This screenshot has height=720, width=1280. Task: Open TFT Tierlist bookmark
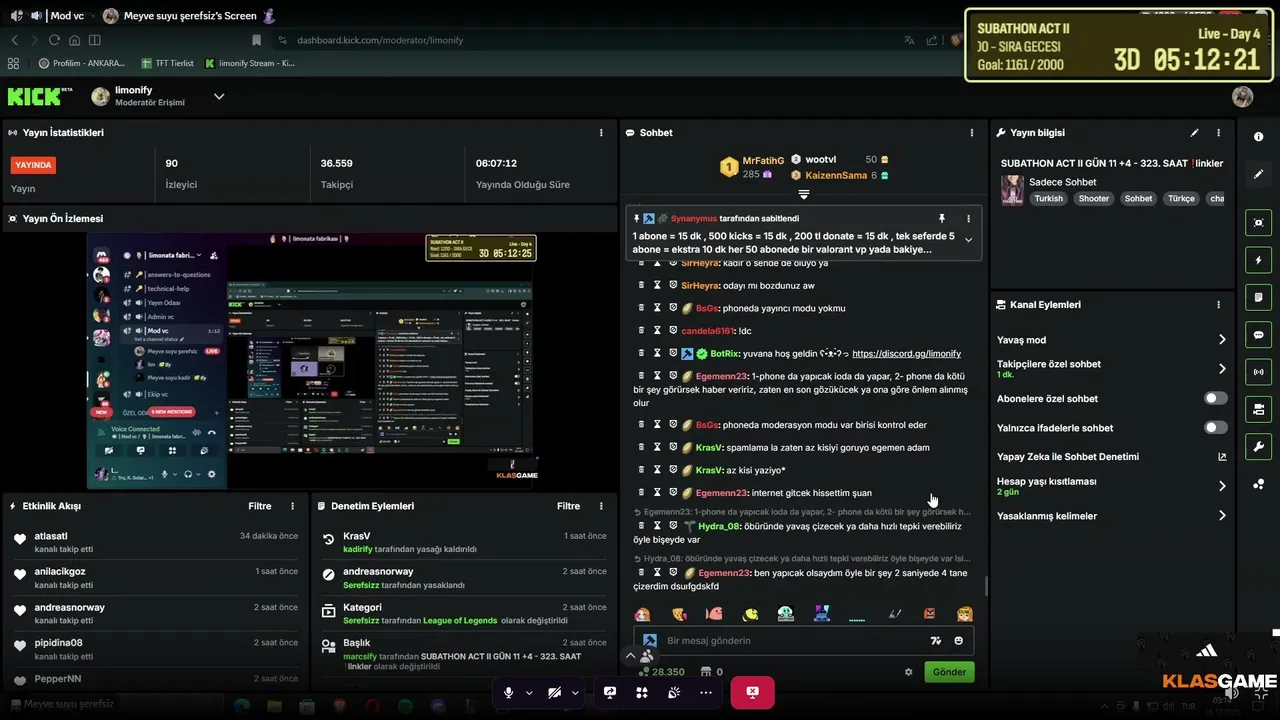pyautogui.click(x=168, y=63)
